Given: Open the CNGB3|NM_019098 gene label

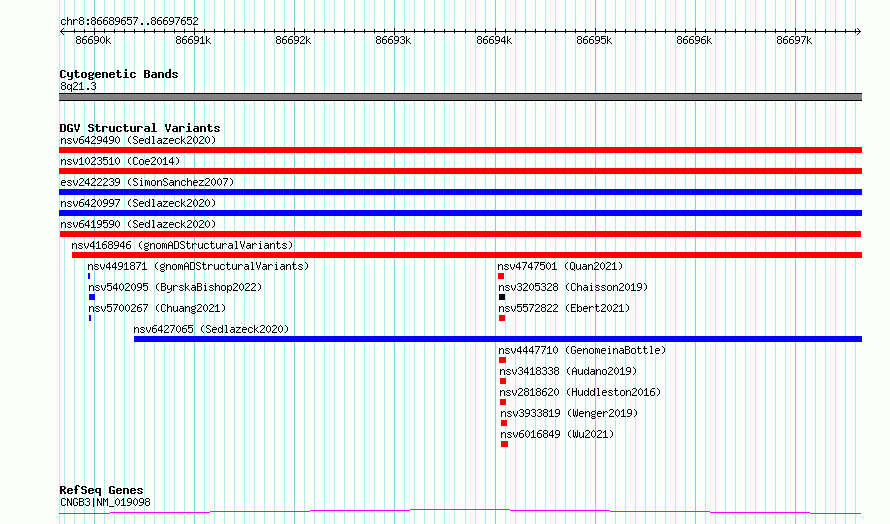Looking at the screenshot, I should 105,502.
